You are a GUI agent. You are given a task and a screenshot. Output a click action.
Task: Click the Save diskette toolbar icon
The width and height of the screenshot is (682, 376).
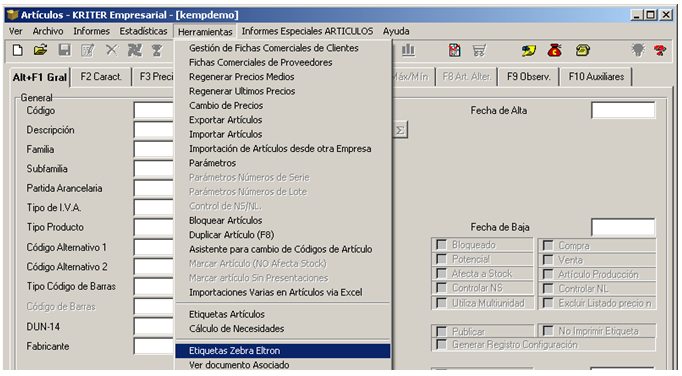pos(64,50)
